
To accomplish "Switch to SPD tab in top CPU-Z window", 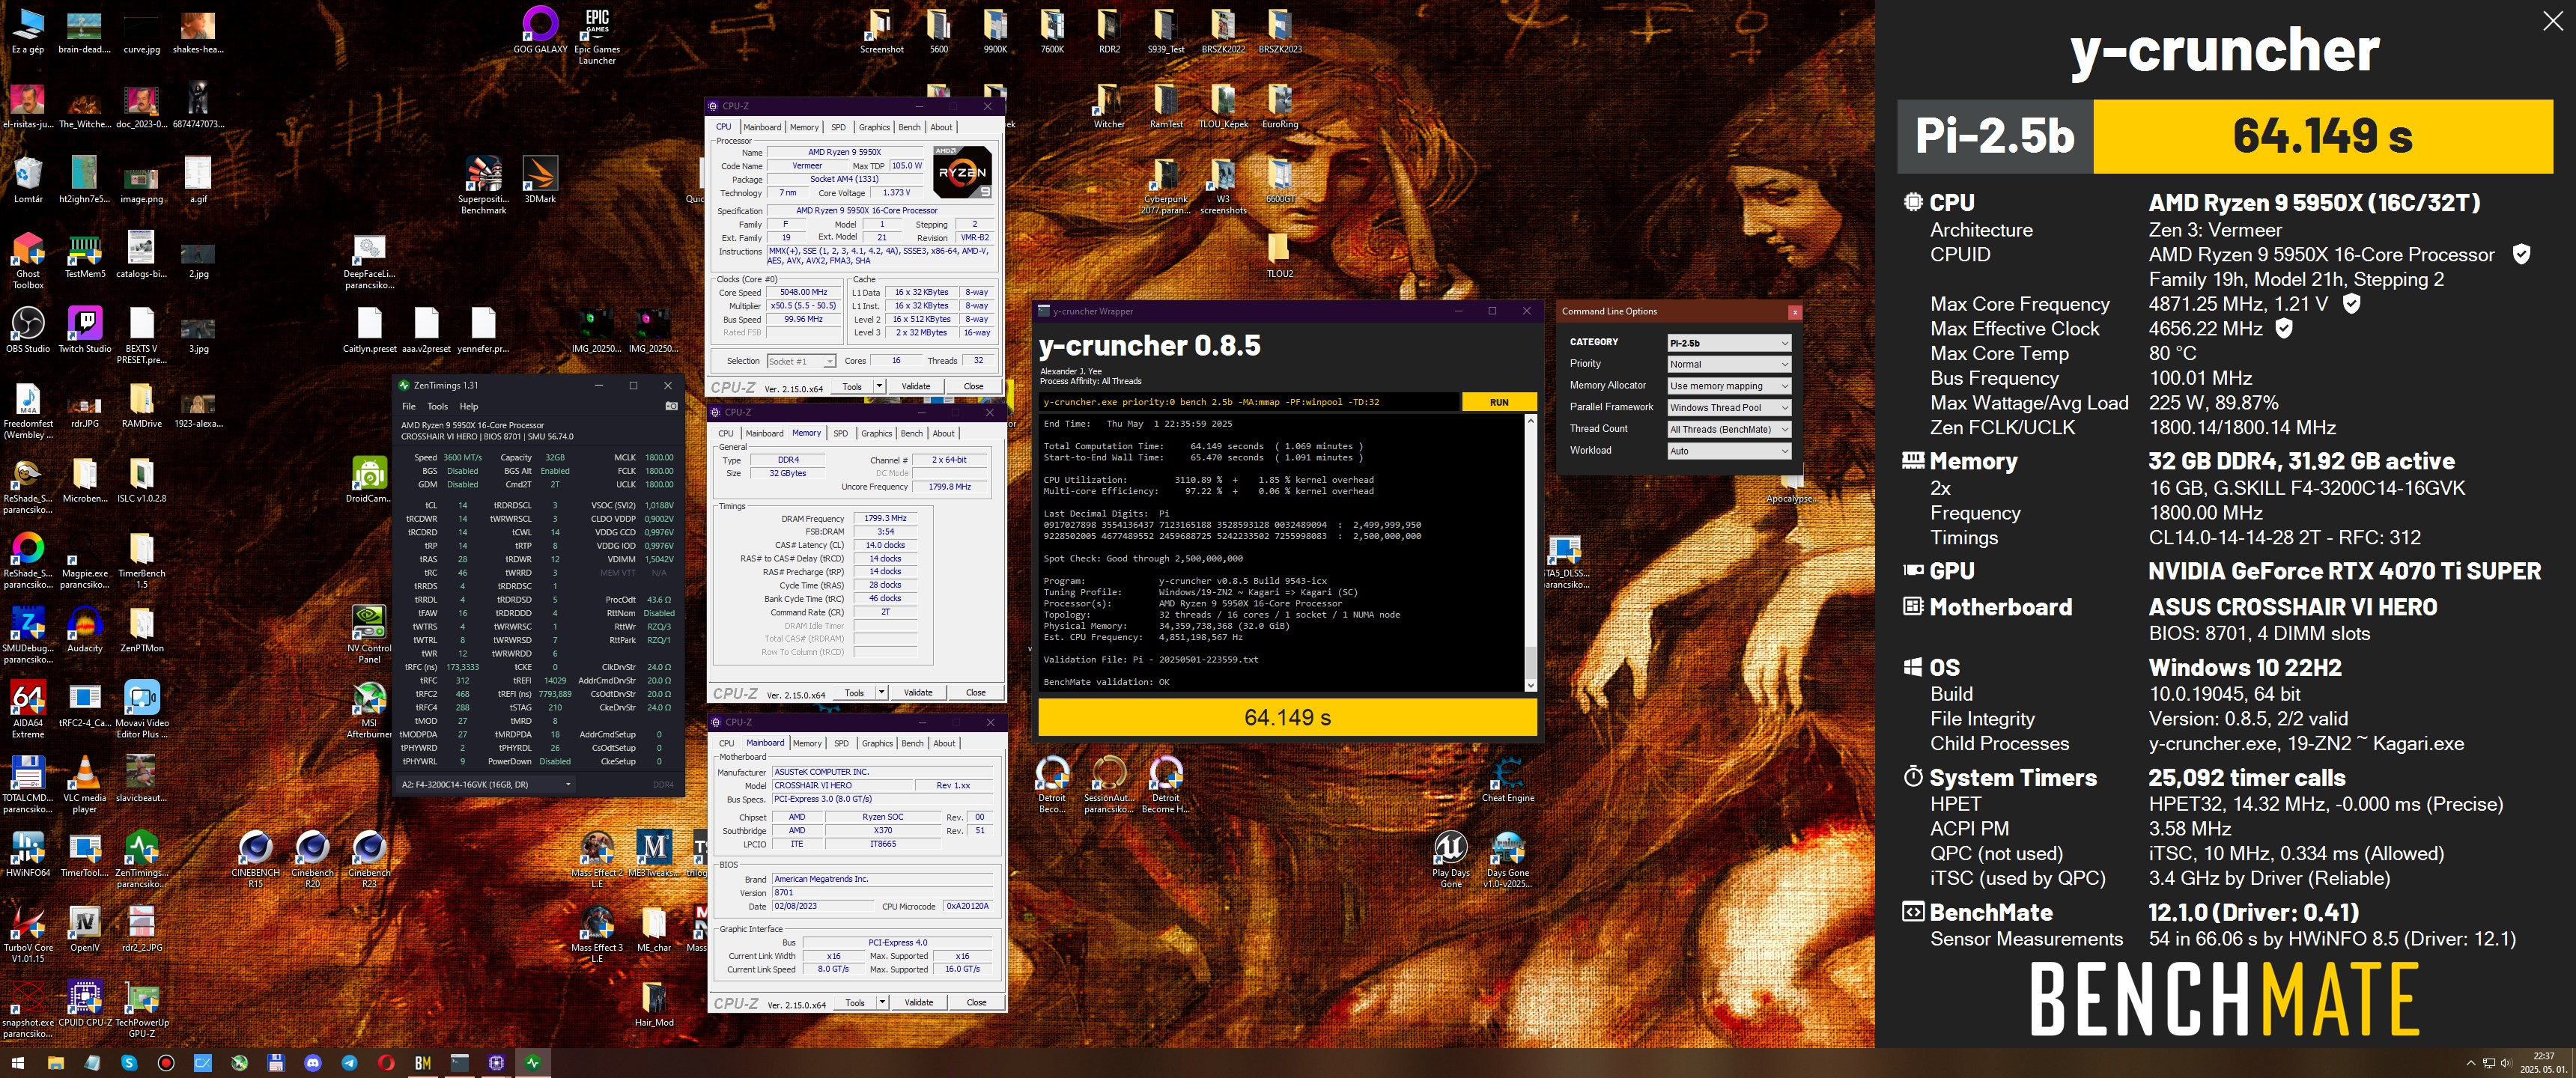I will pyautogui.click(x=838, y=127).
